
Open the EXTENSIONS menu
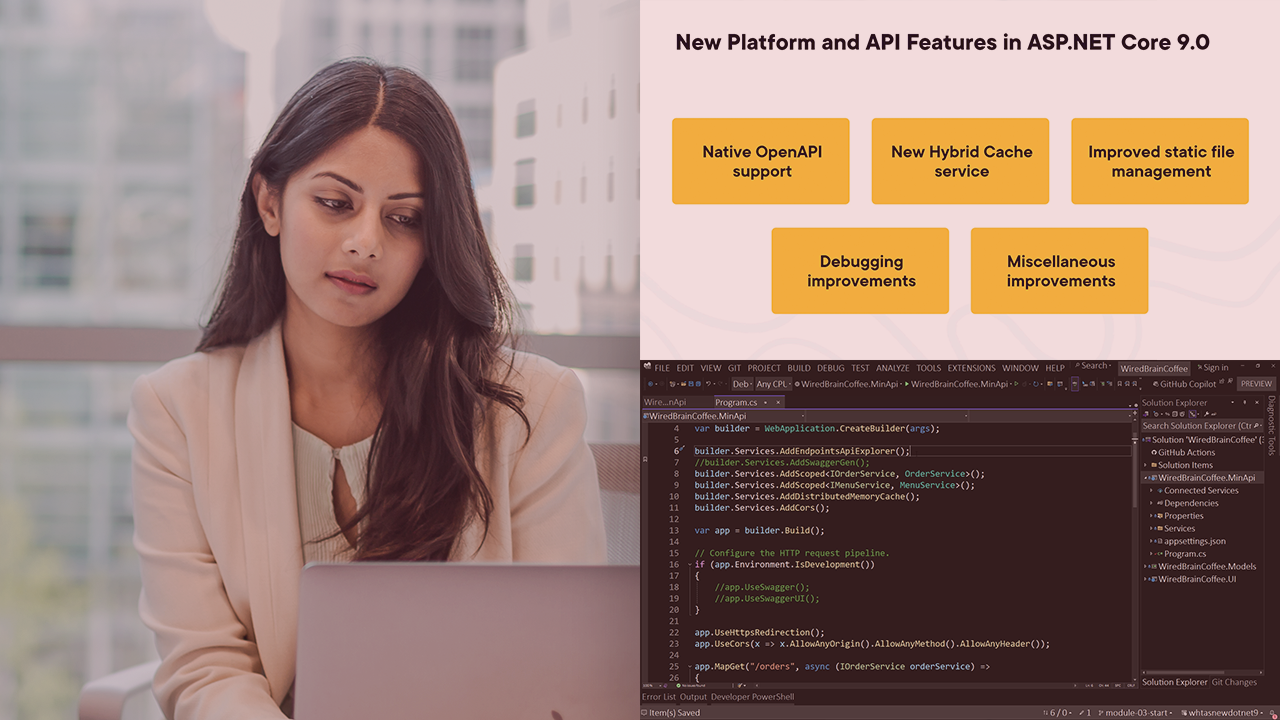(x=971, y=368)
